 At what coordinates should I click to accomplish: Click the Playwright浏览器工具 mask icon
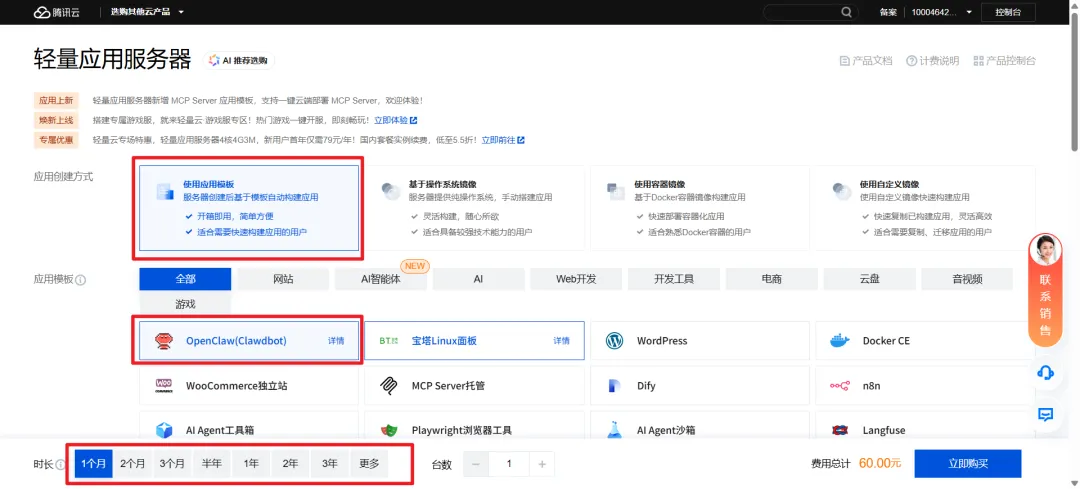click(x=389, y=430)
